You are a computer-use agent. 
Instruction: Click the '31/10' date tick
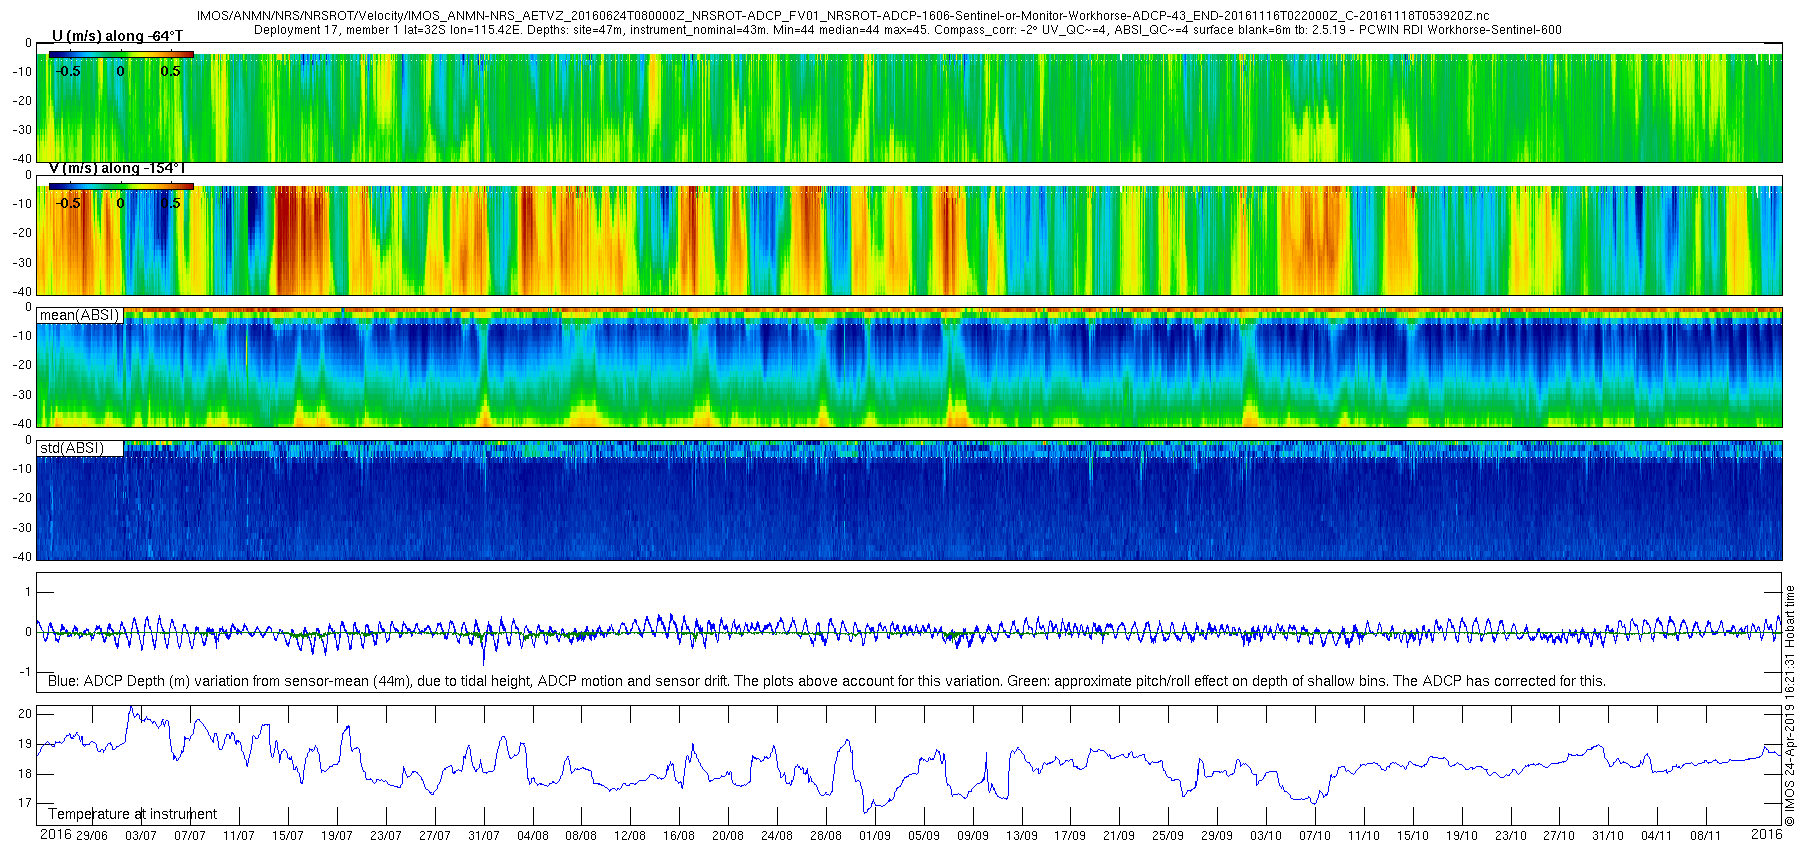point(1607,836)
